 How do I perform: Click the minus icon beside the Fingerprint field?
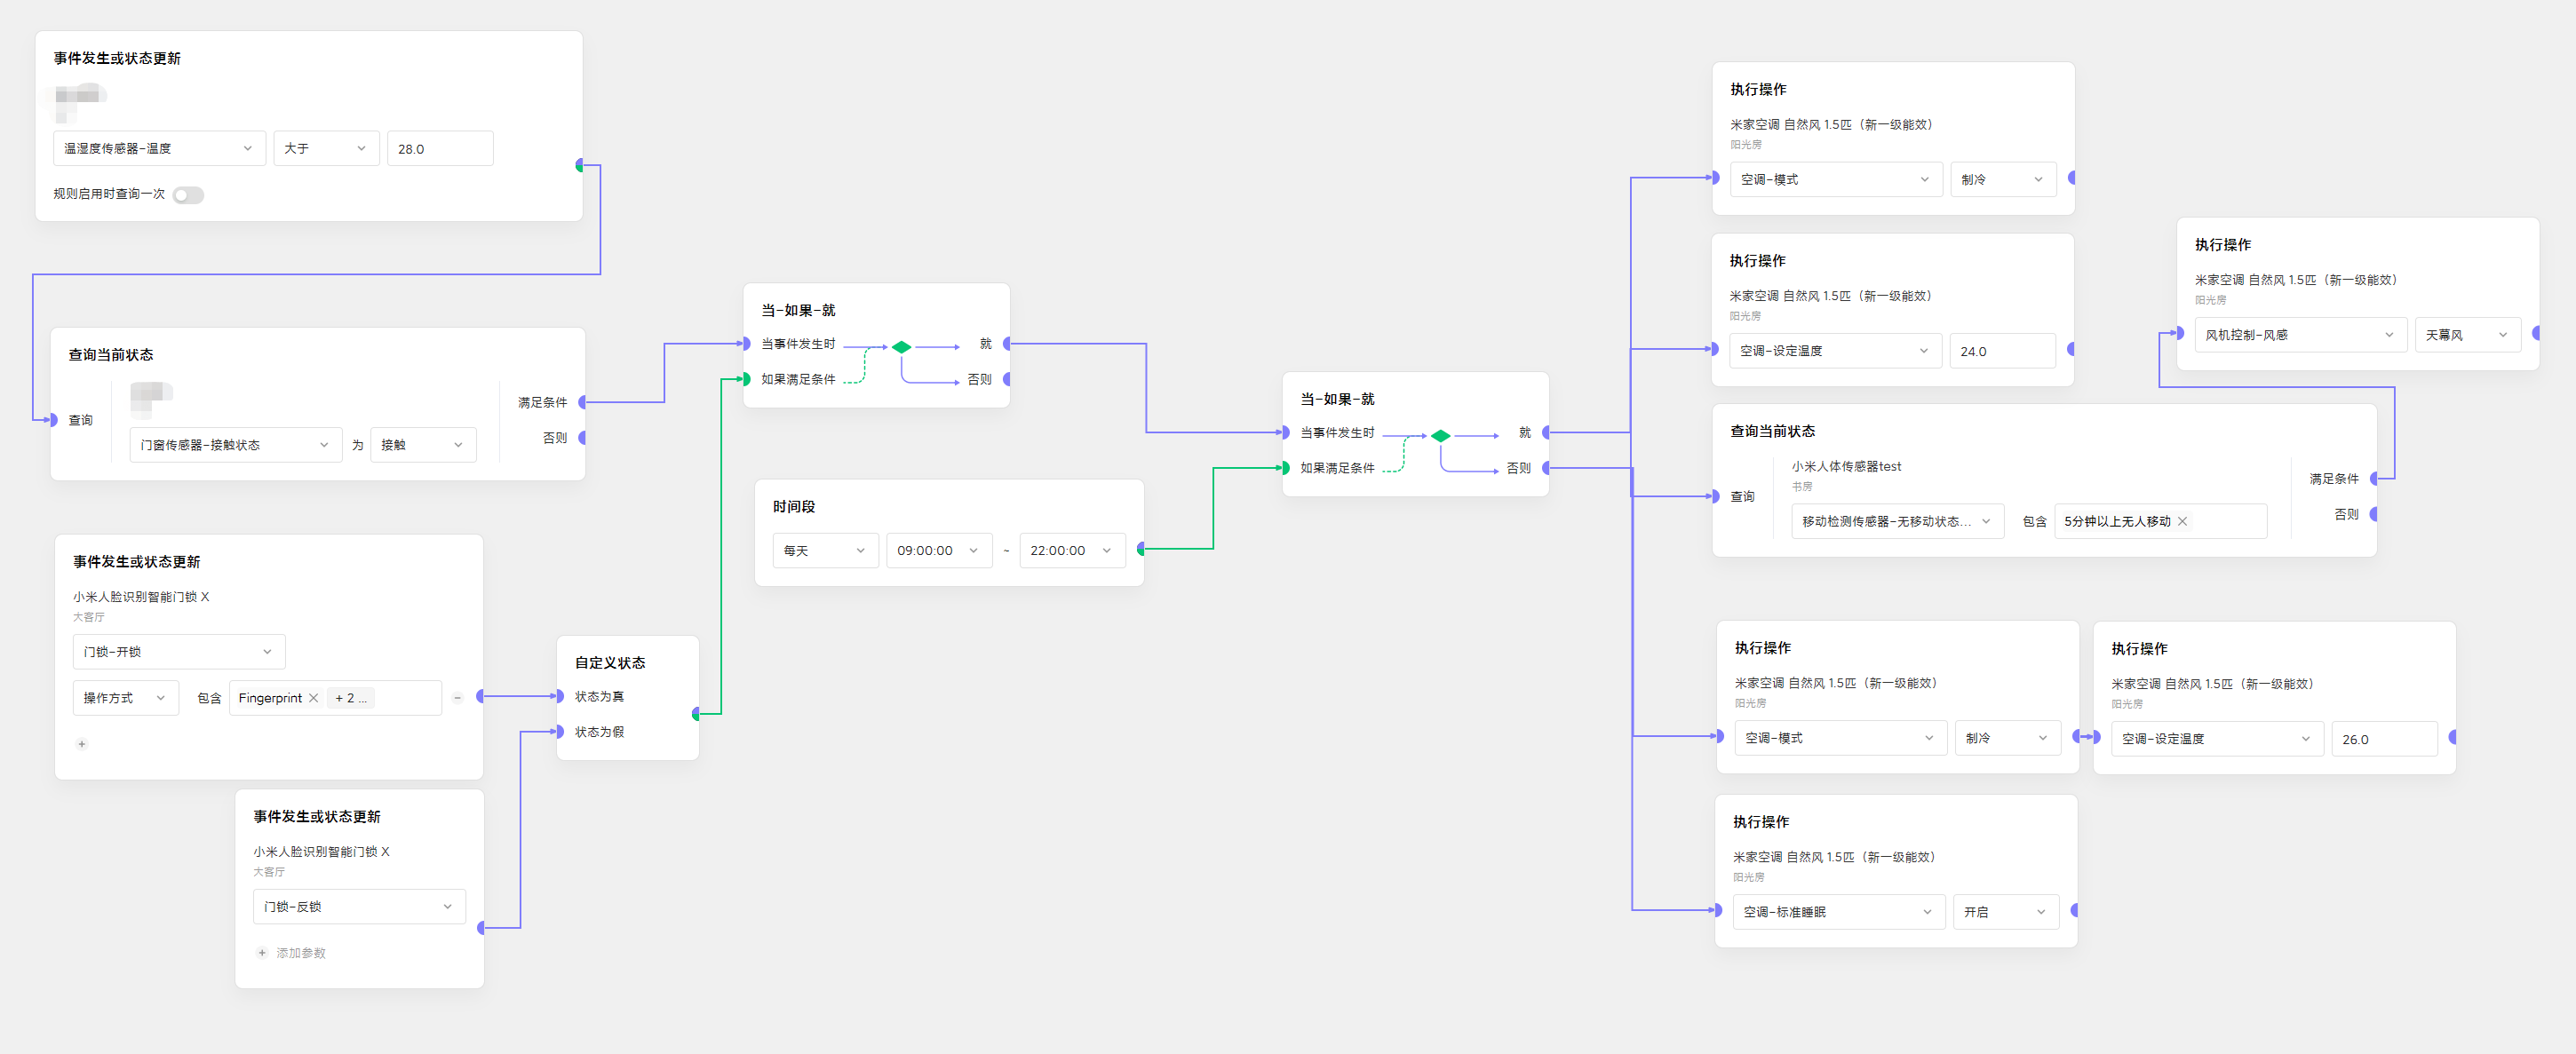click(x=457, y=698)
